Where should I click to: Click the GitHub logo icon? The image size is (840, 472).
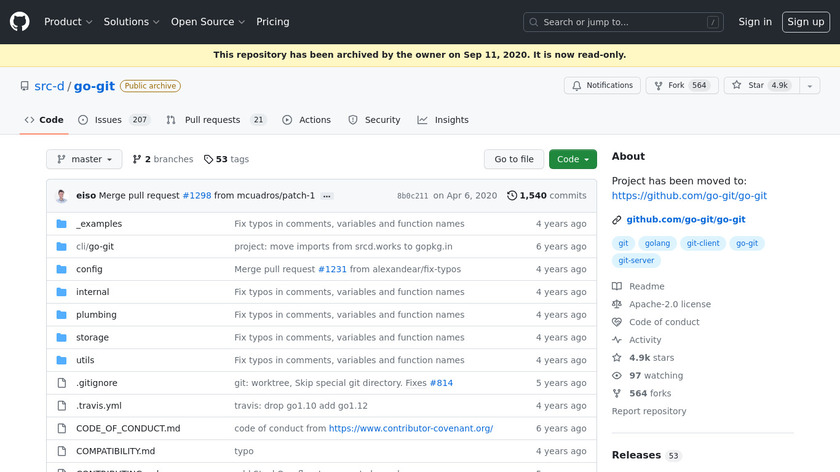pyautogui.click(x=20, y=21)
